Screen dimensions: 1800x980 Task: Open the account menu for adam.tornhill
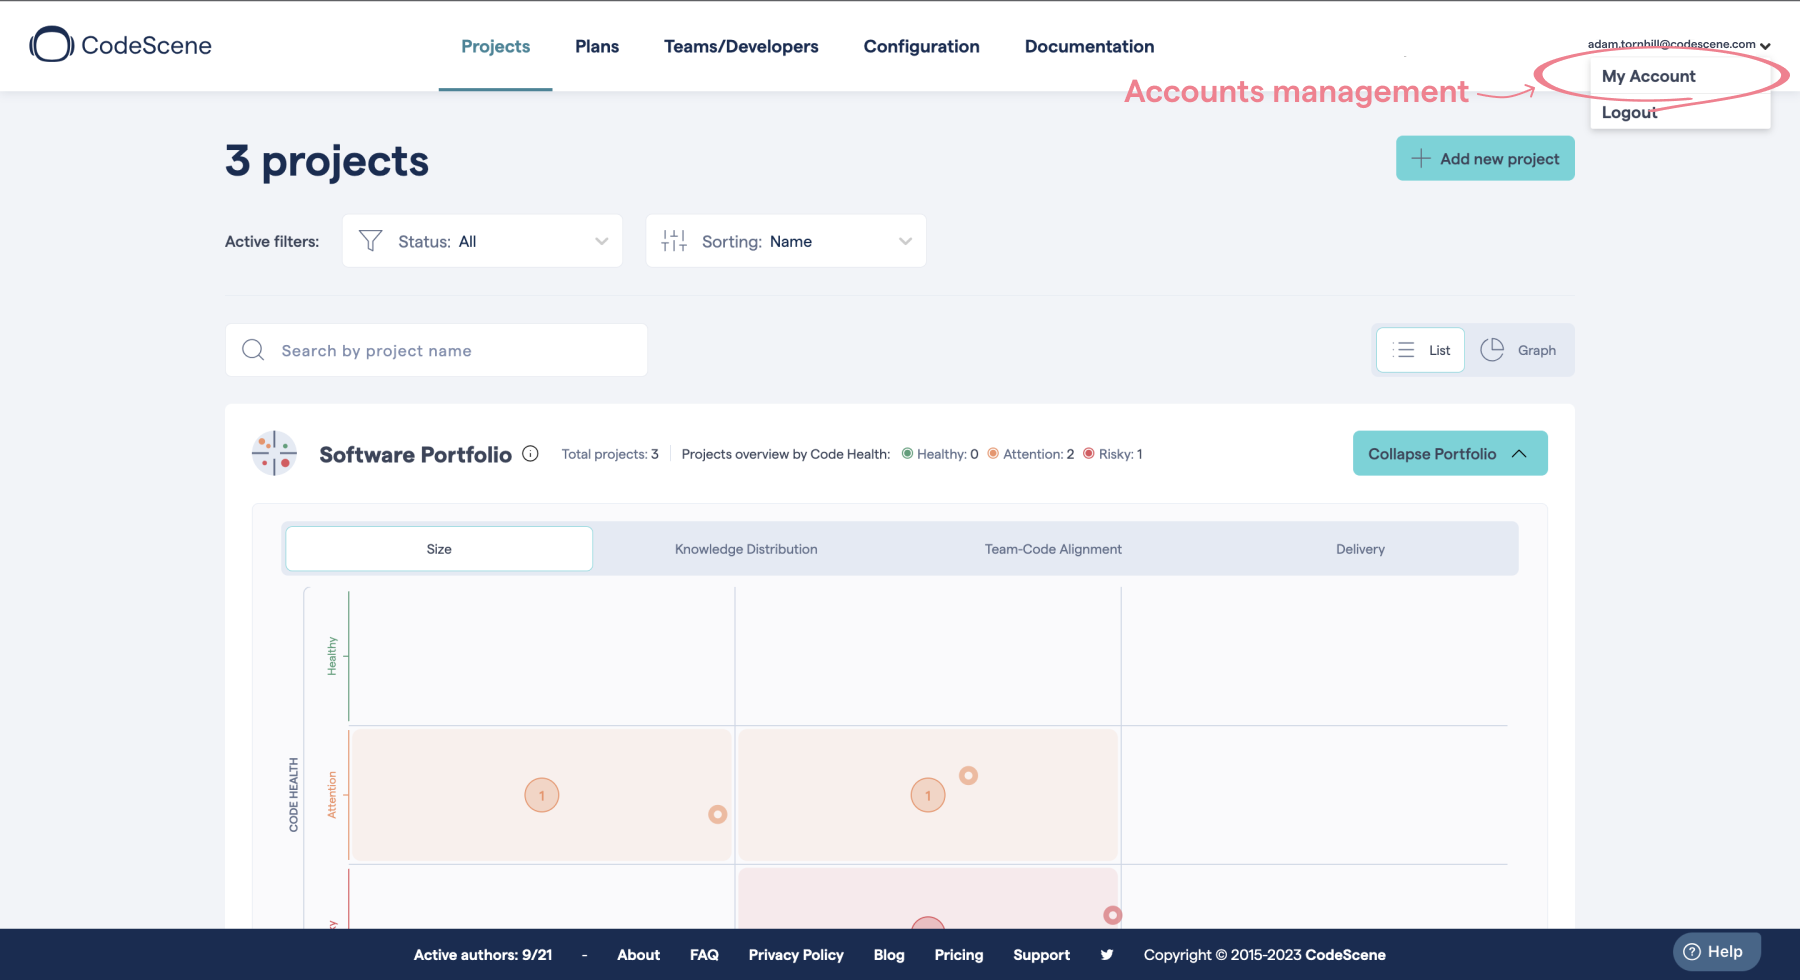tap(1678, 44)
